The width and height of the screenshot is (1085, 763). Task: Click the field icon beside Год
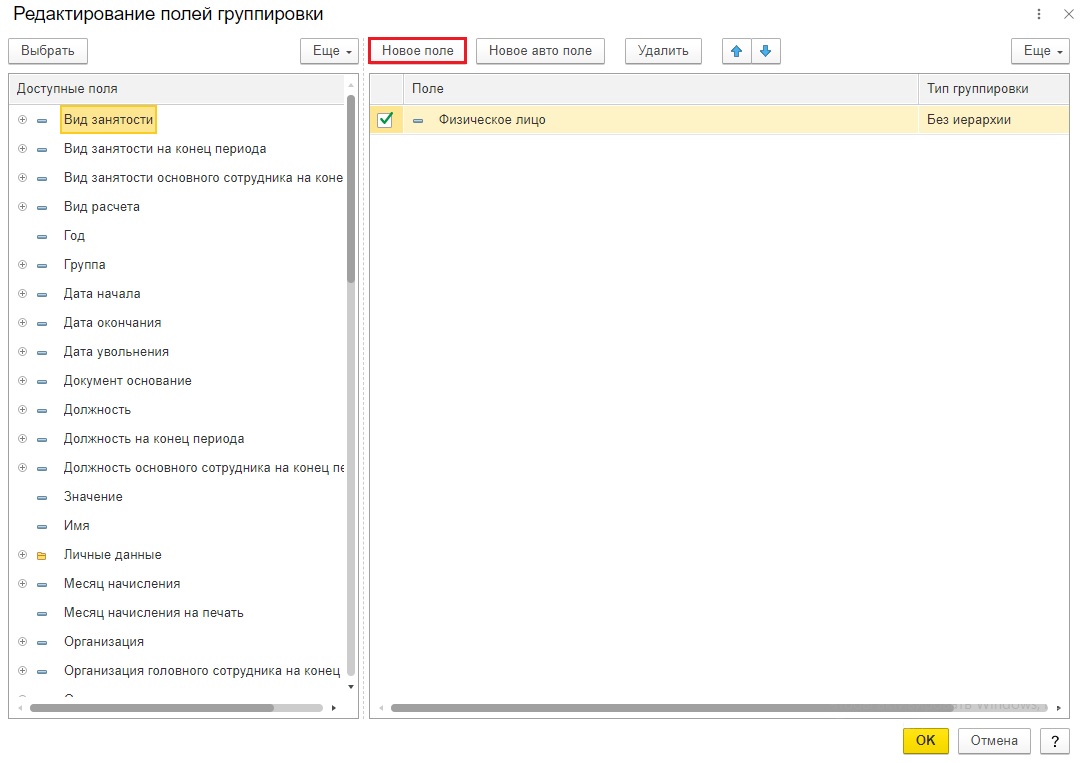coord(42,237)
